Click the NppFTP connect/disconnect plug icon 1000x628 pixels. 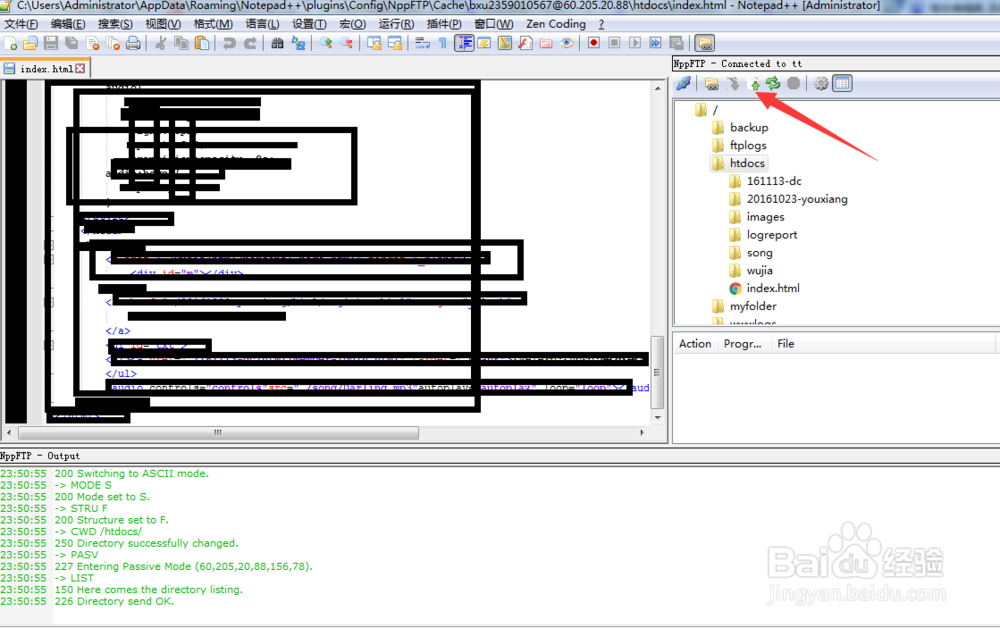pyautogui.click(x=685, y=83)
